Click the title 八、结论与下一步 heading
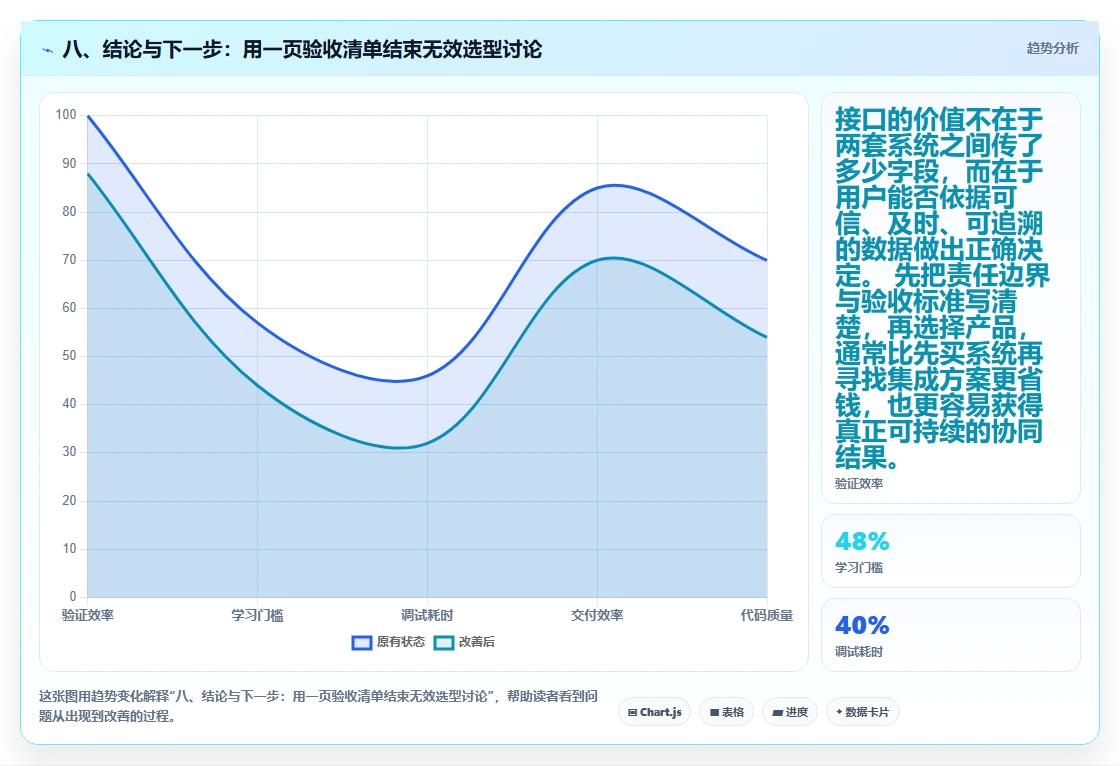 click(x=302, y=49)
